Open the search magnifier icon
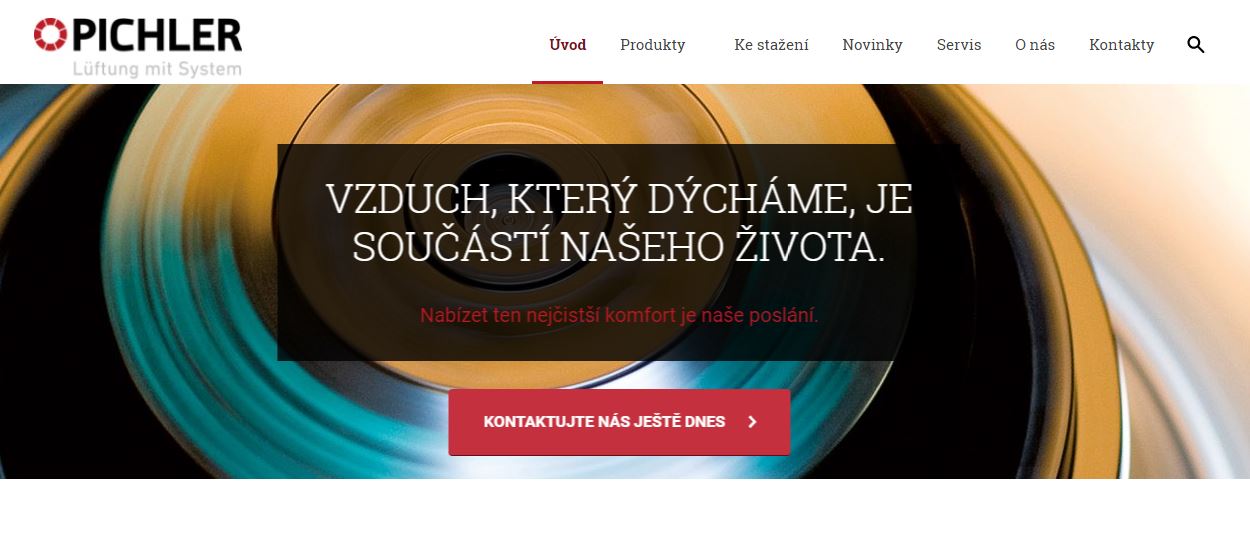 [x=1195, y=44]
